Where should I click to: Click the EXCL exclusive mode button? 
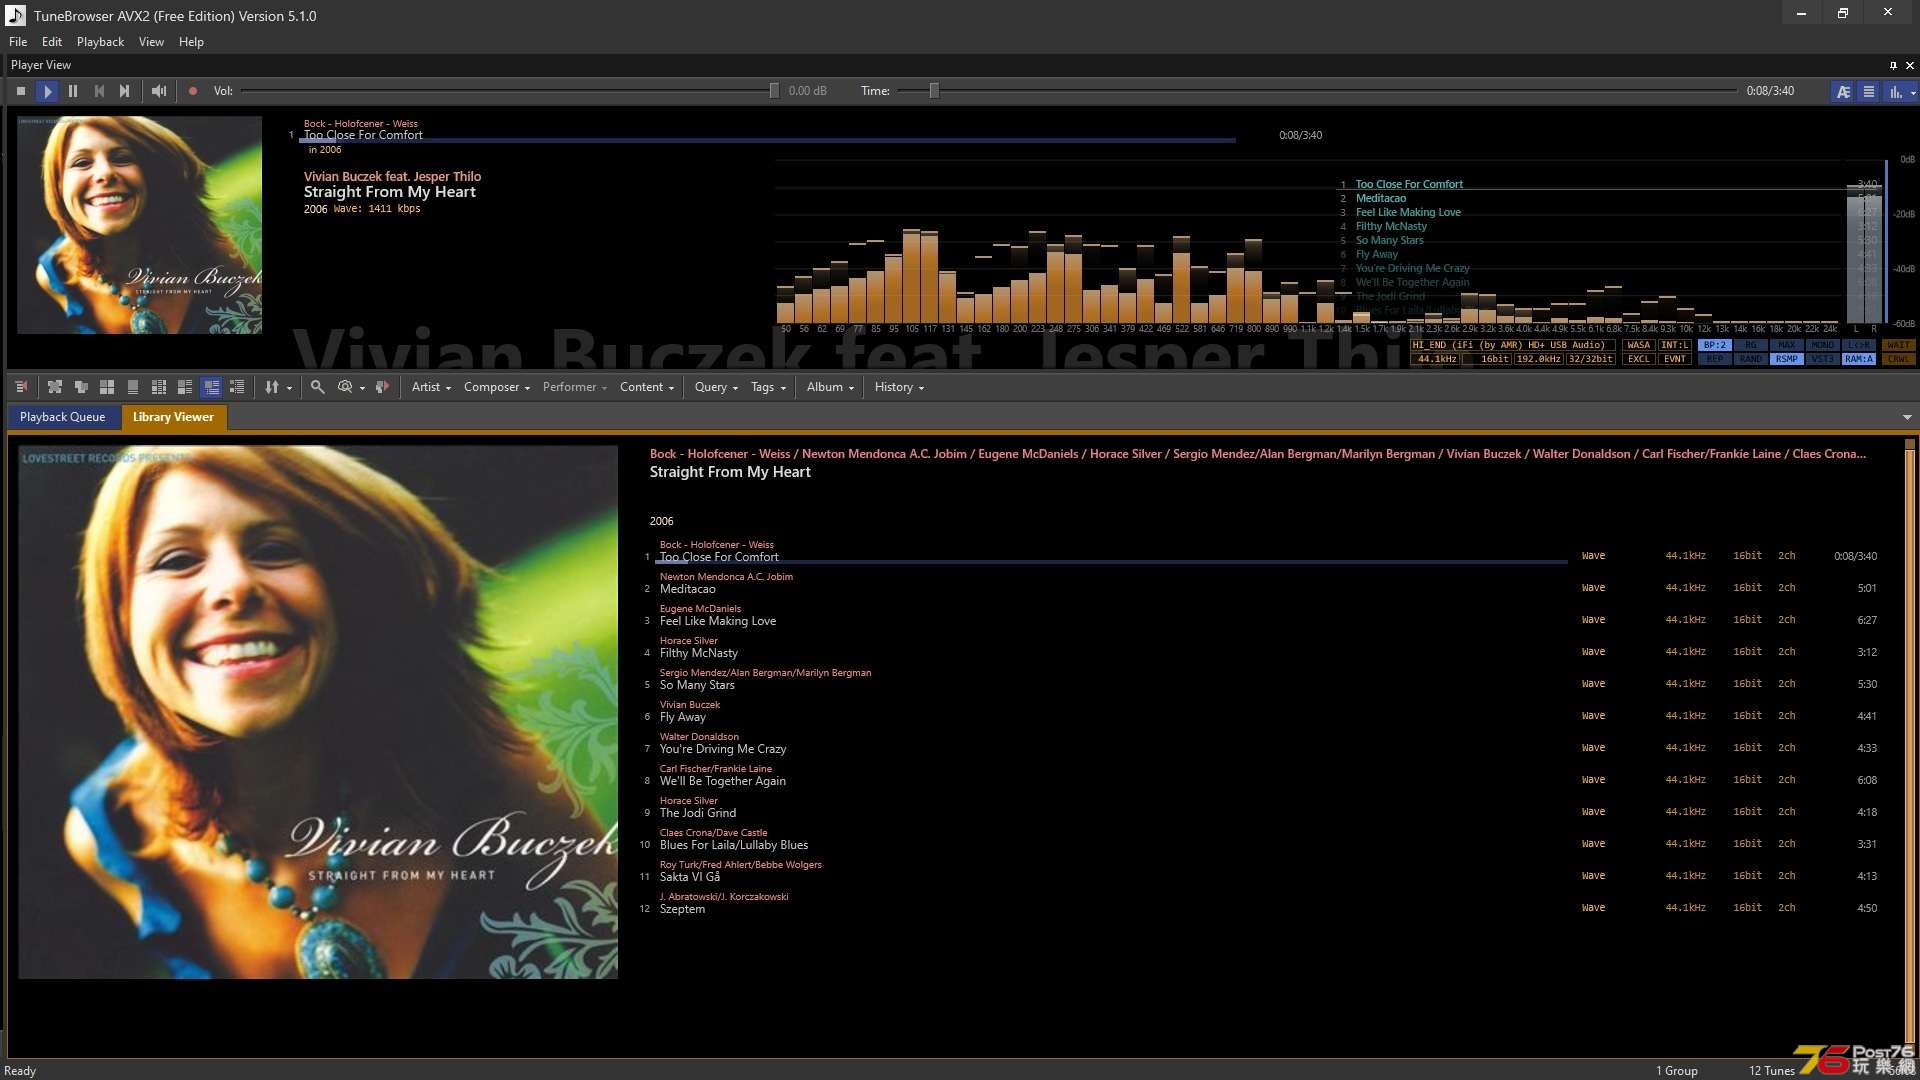click(1638, 359)
